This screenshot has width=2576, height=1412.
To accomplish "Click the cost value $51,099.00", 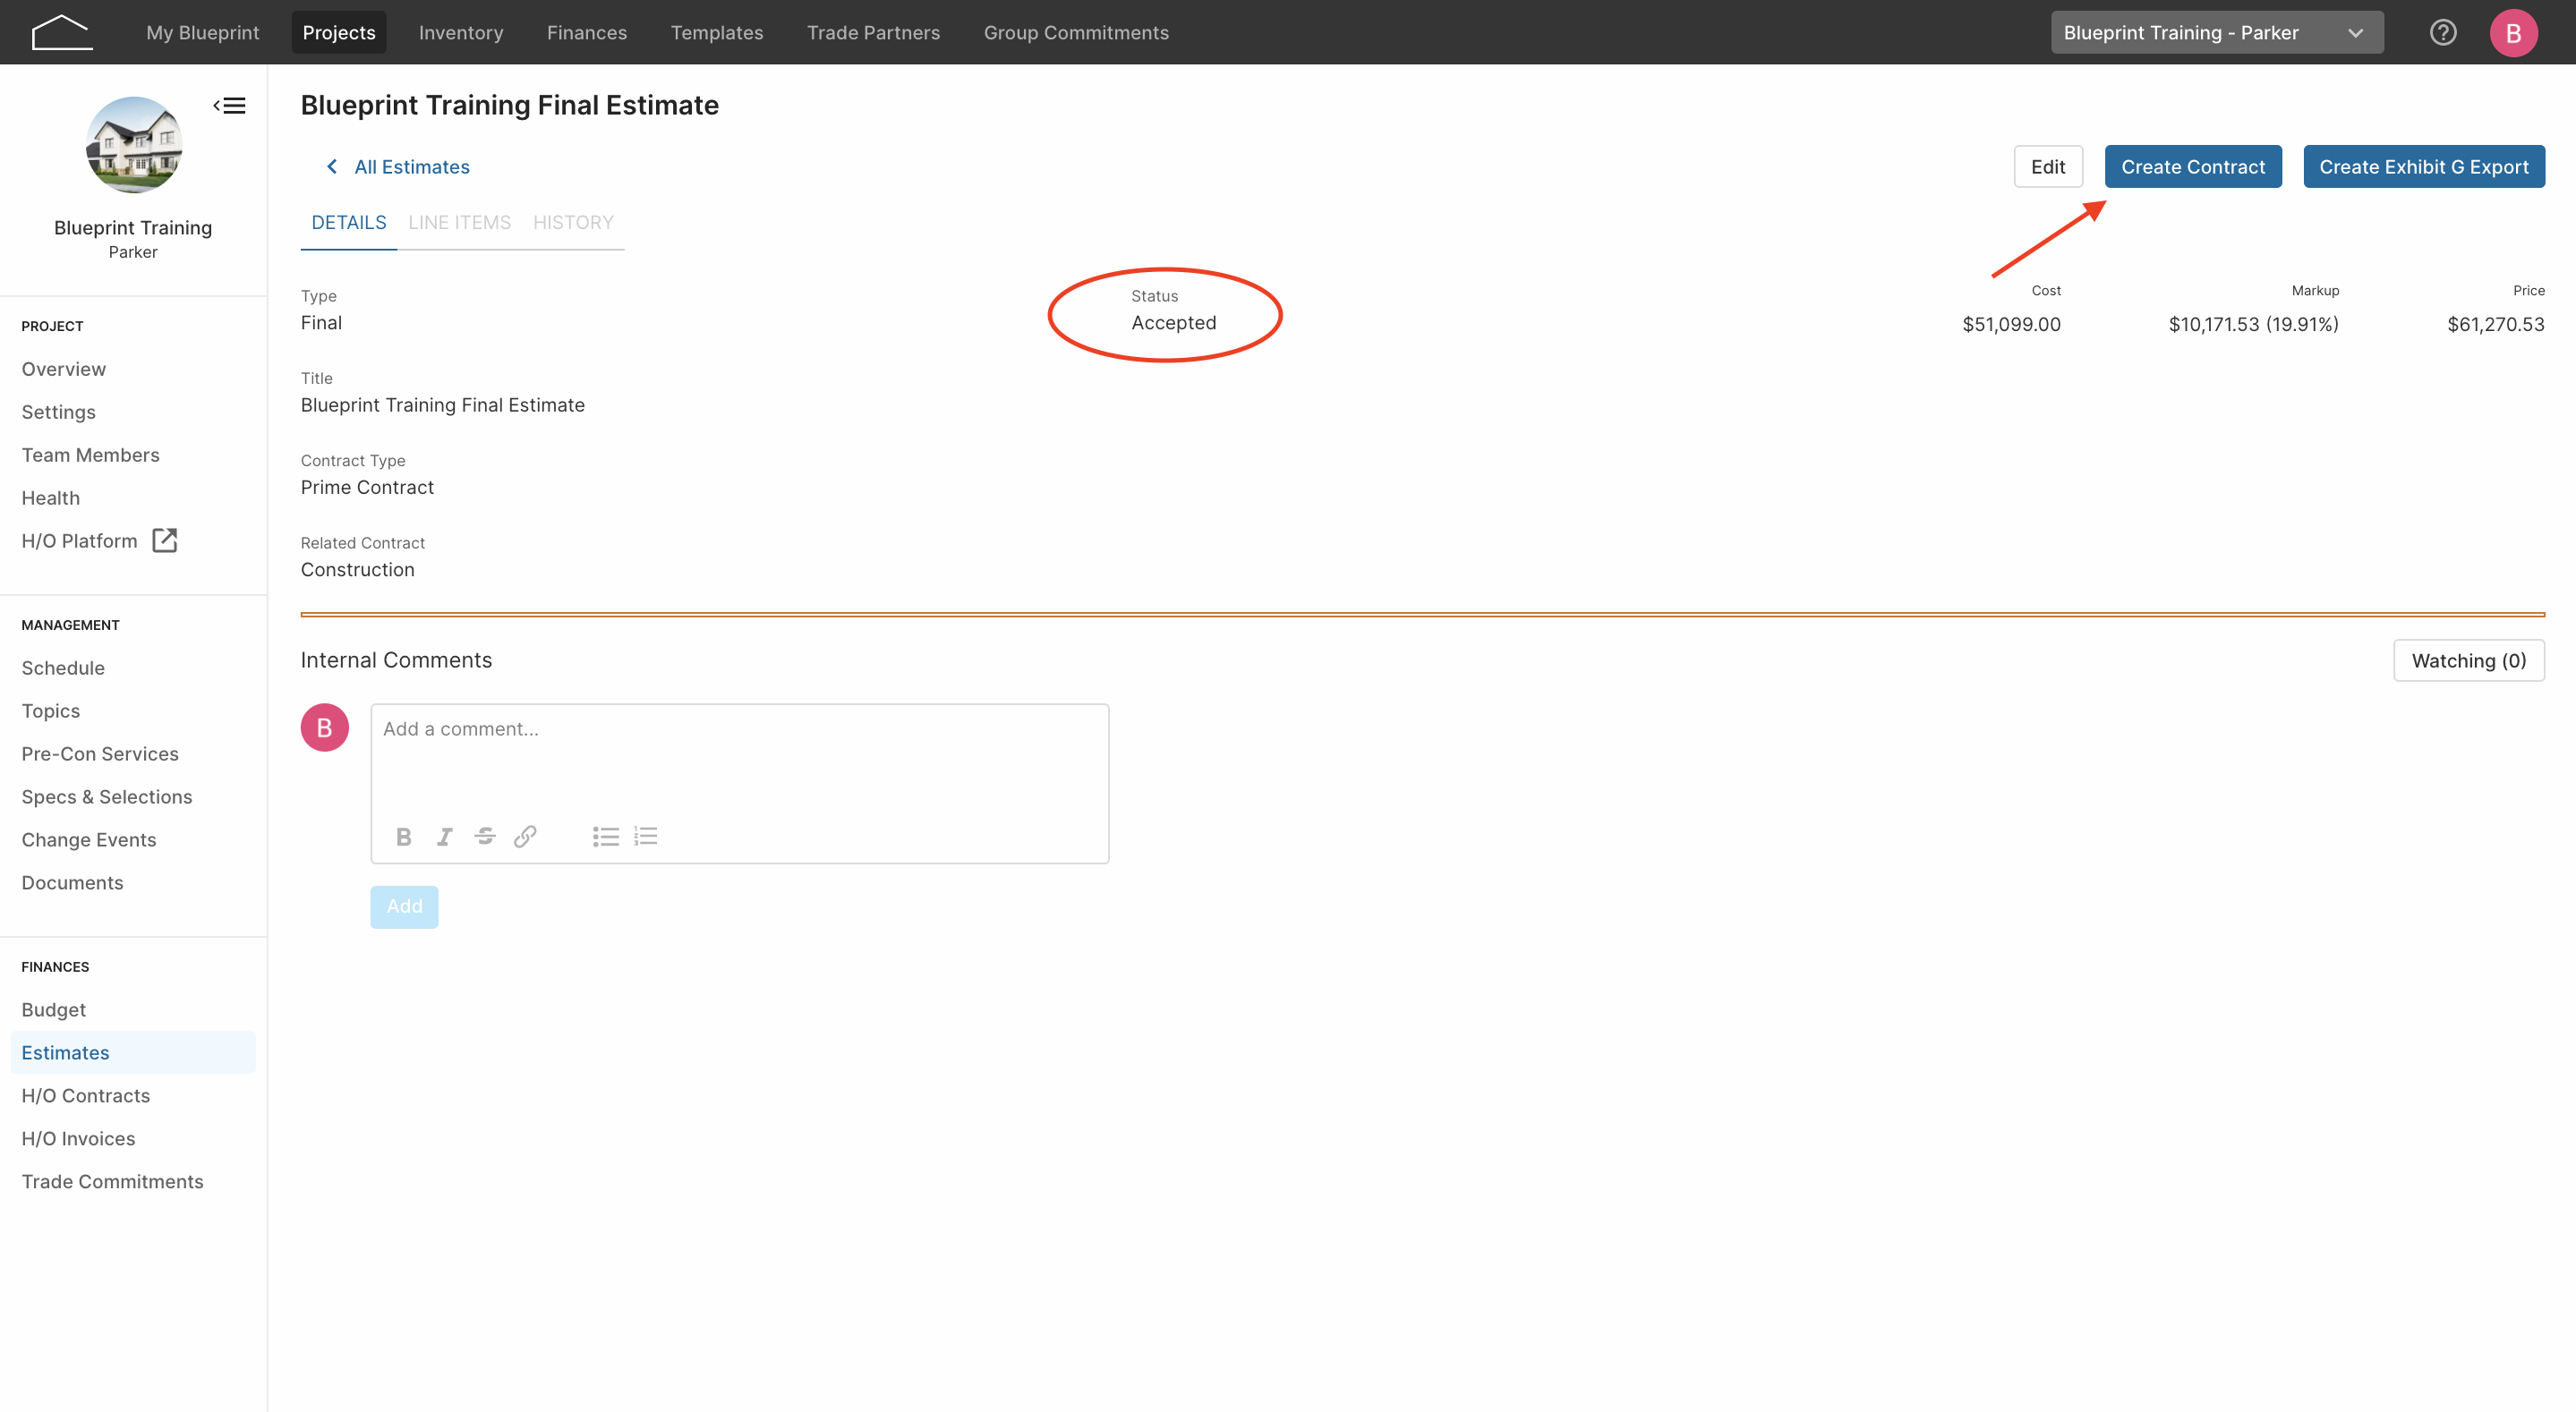I will pyautogui.click(x=2011, y=324).
